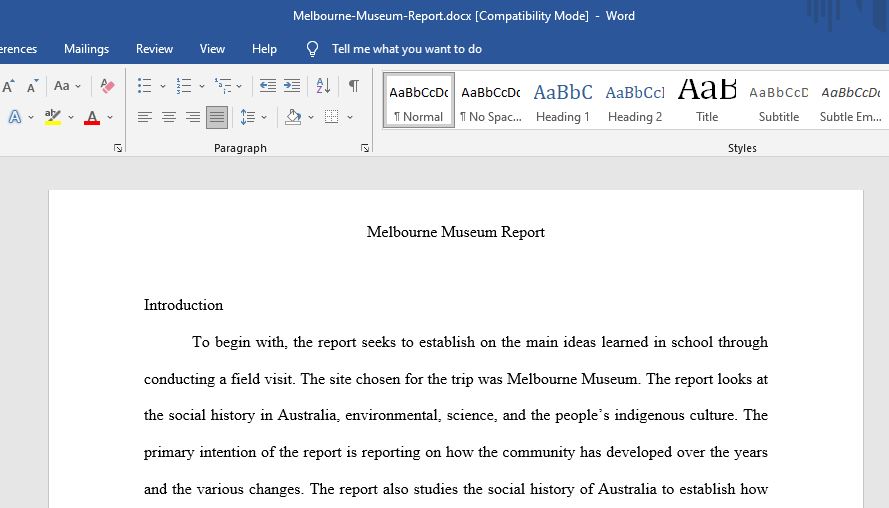Apply the No Spacing style
The height and width of the screenshot is (508, 889).
pyautogui.click(x=491, y=100)
